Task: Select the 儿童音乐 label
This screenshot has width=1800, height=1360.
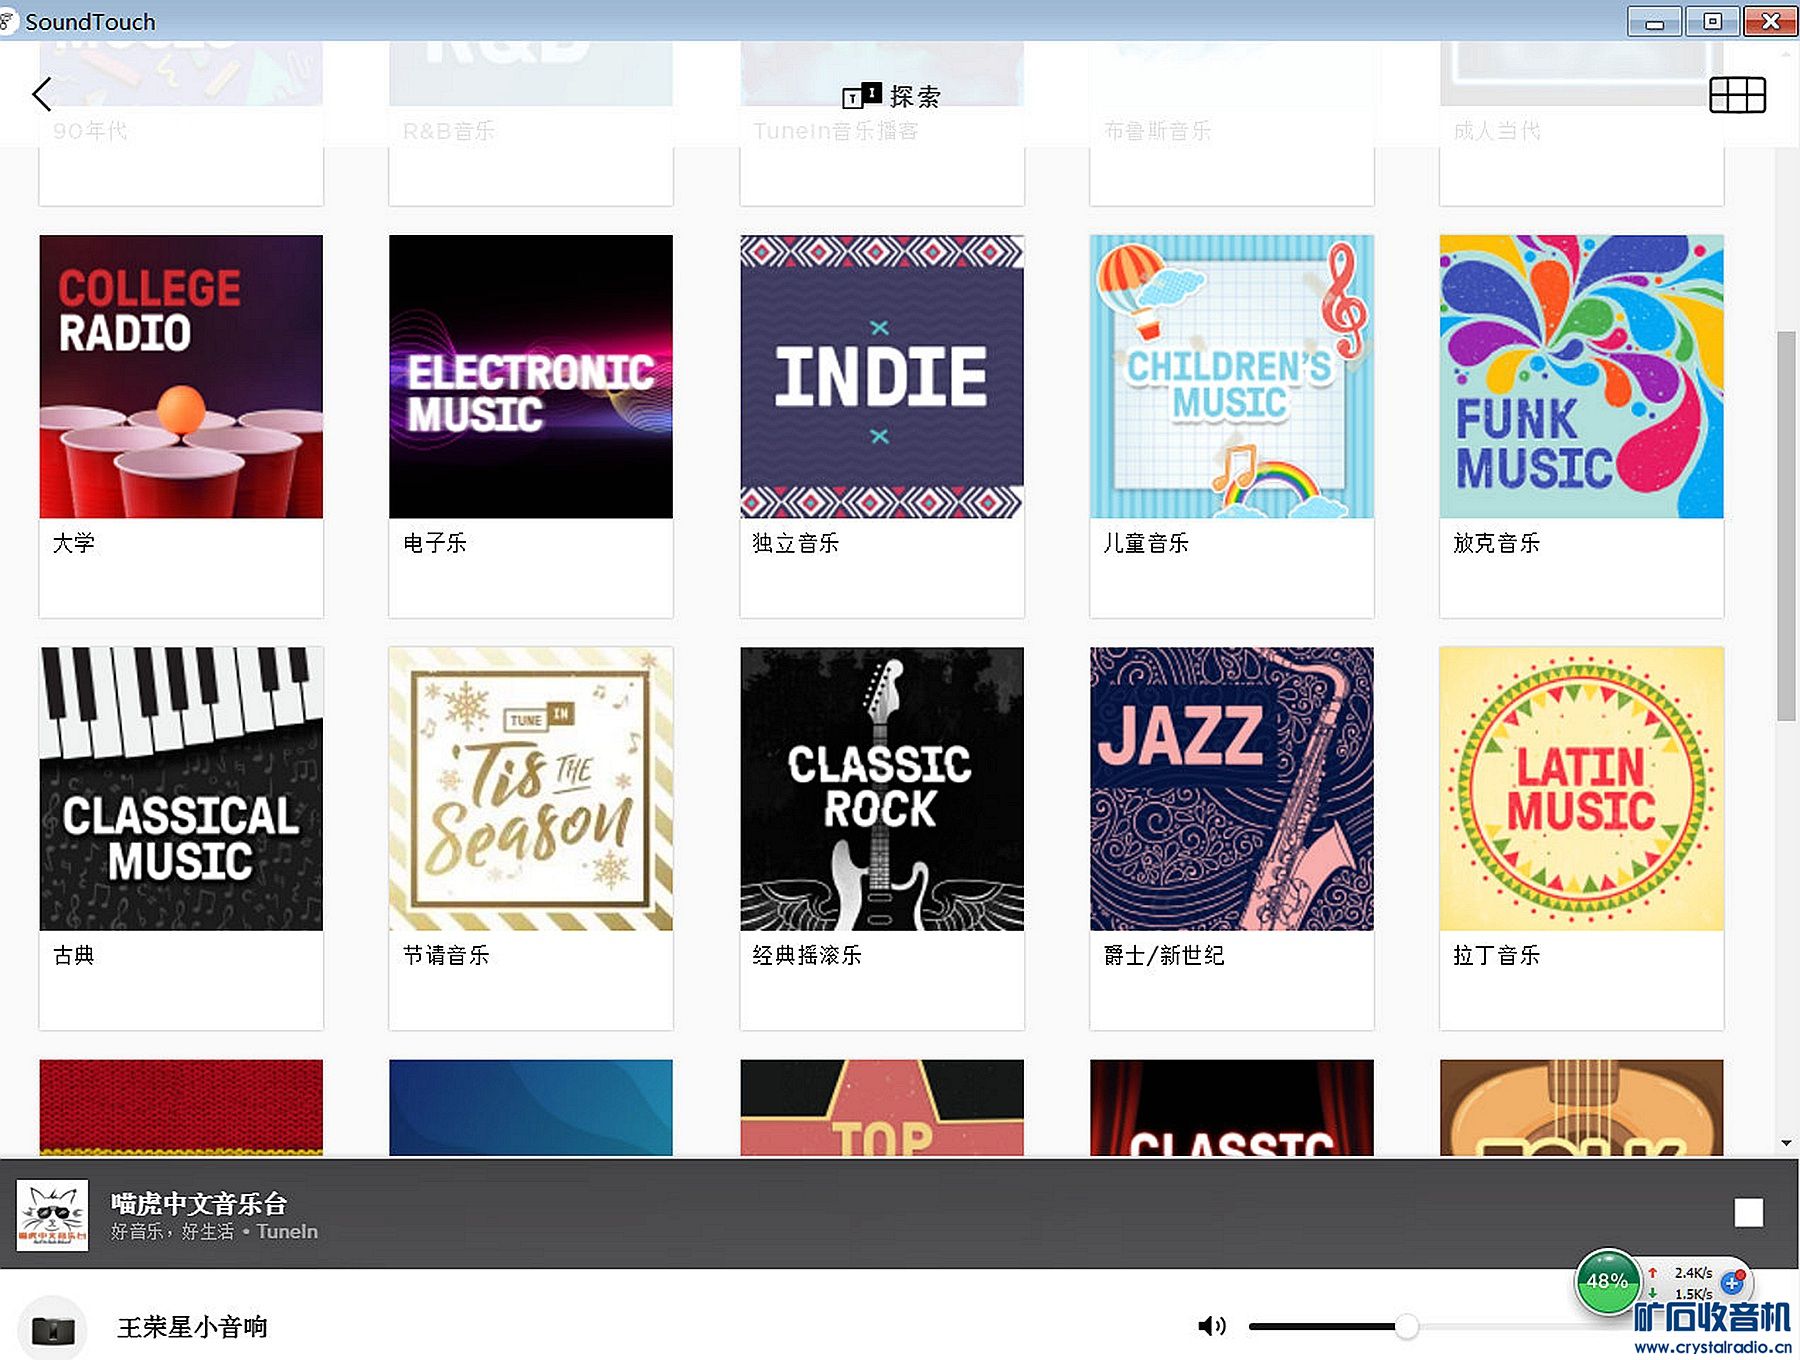Action: click(x=1146, y=543)
